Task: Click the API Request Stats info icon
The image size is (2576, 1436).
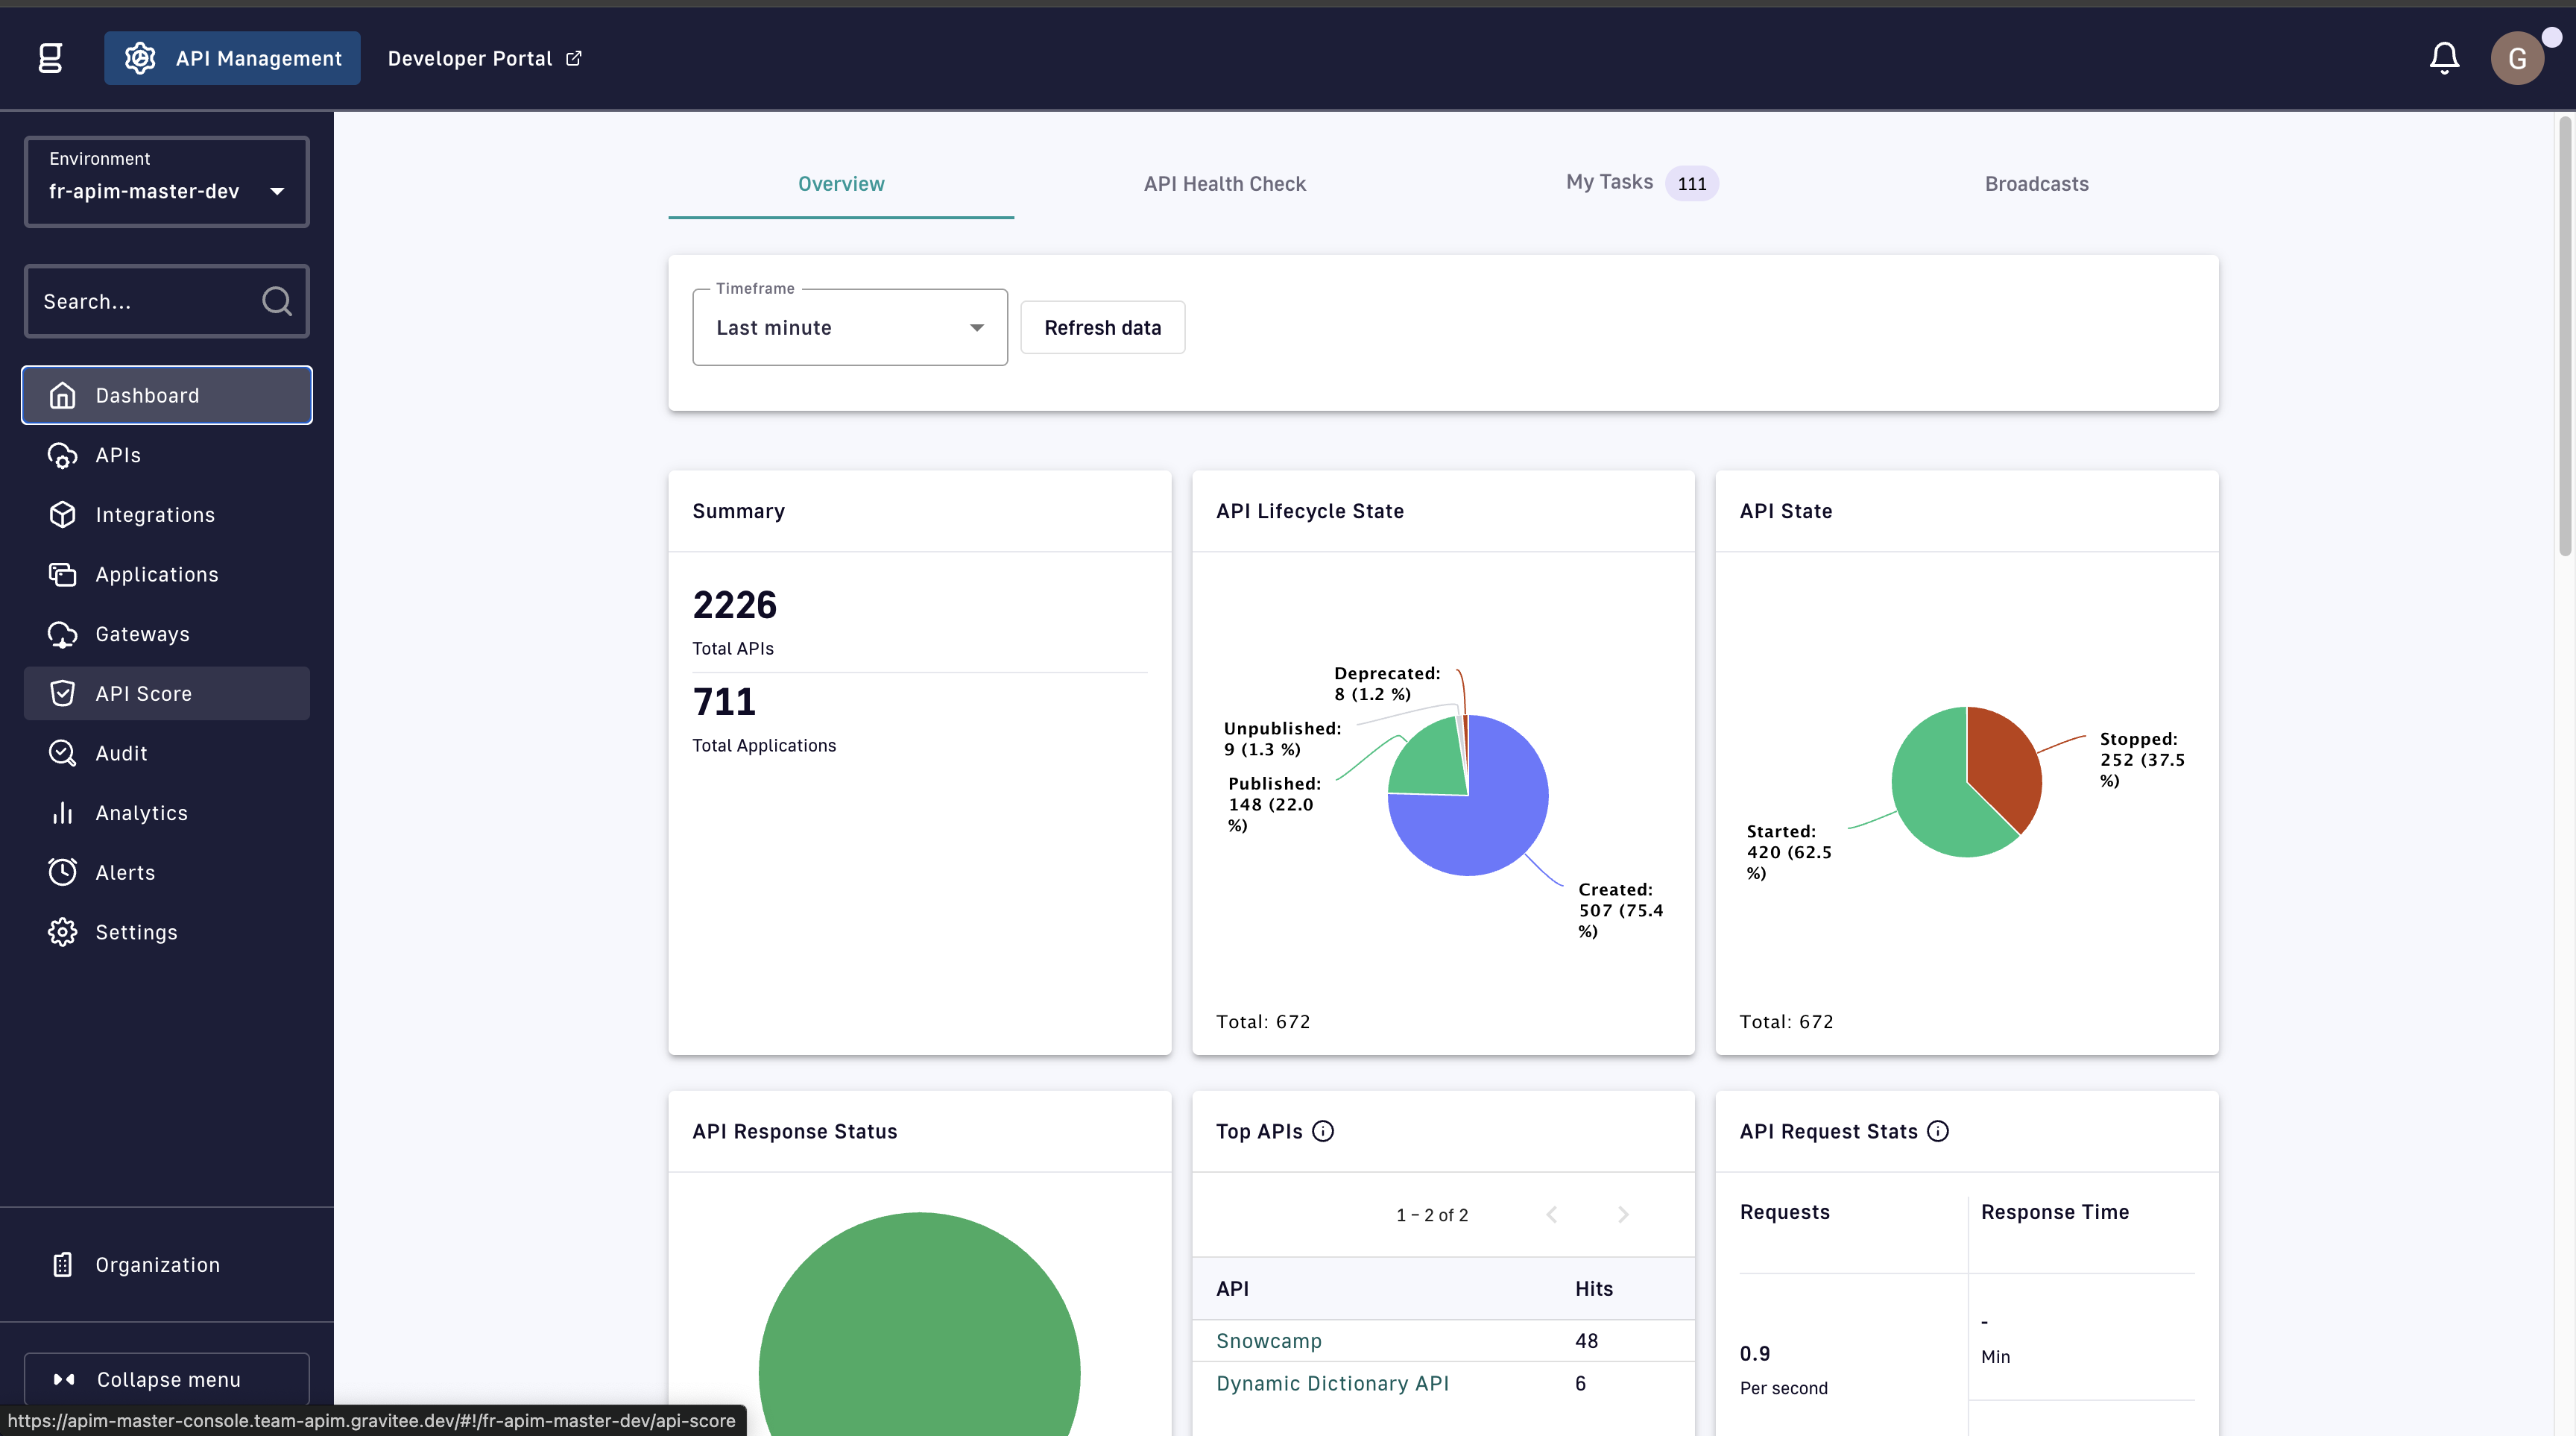Action: click(x=1938, y=1131)
